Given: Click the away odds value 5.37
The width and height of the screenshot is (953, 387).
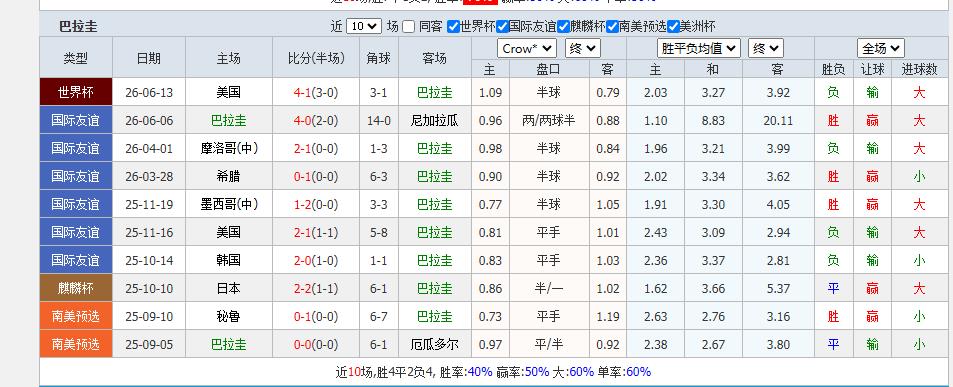Looking at the screenshot, I should click(778, 289).
